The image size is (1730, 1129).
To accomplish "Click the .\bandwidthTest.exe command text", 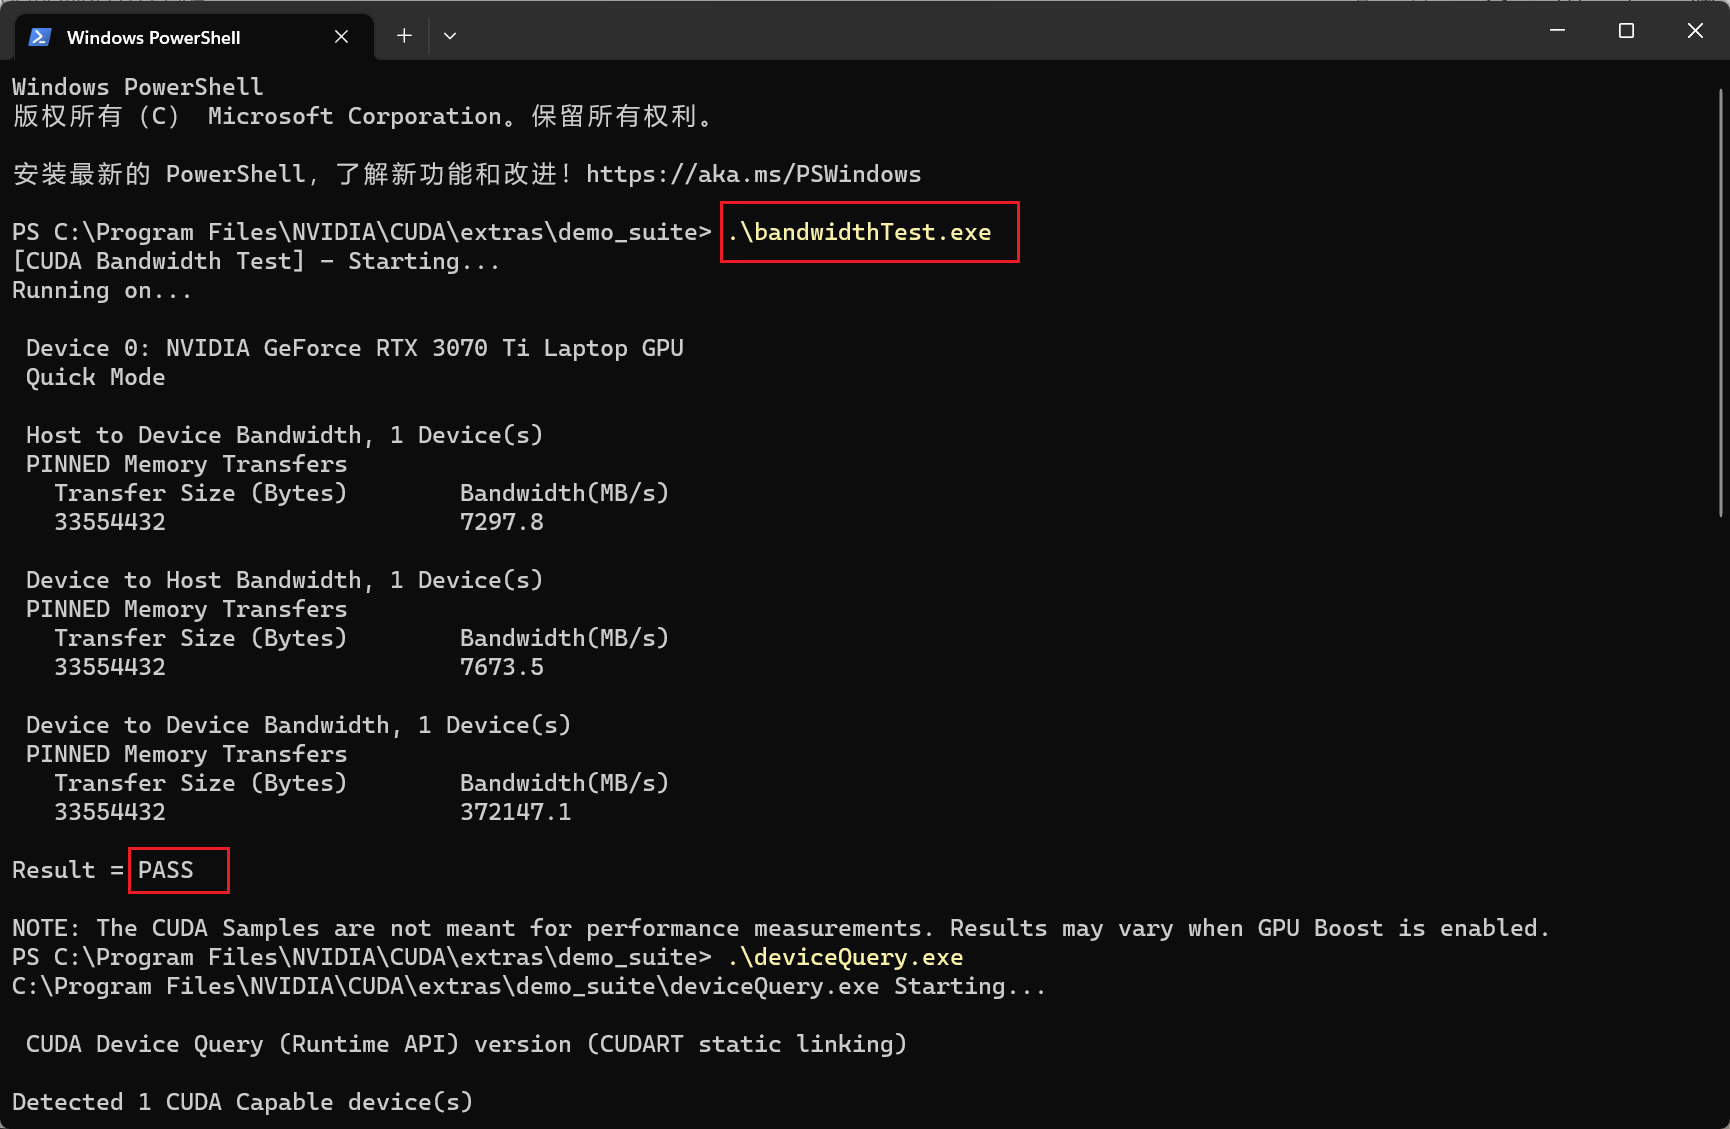I will tap(859, 232).
